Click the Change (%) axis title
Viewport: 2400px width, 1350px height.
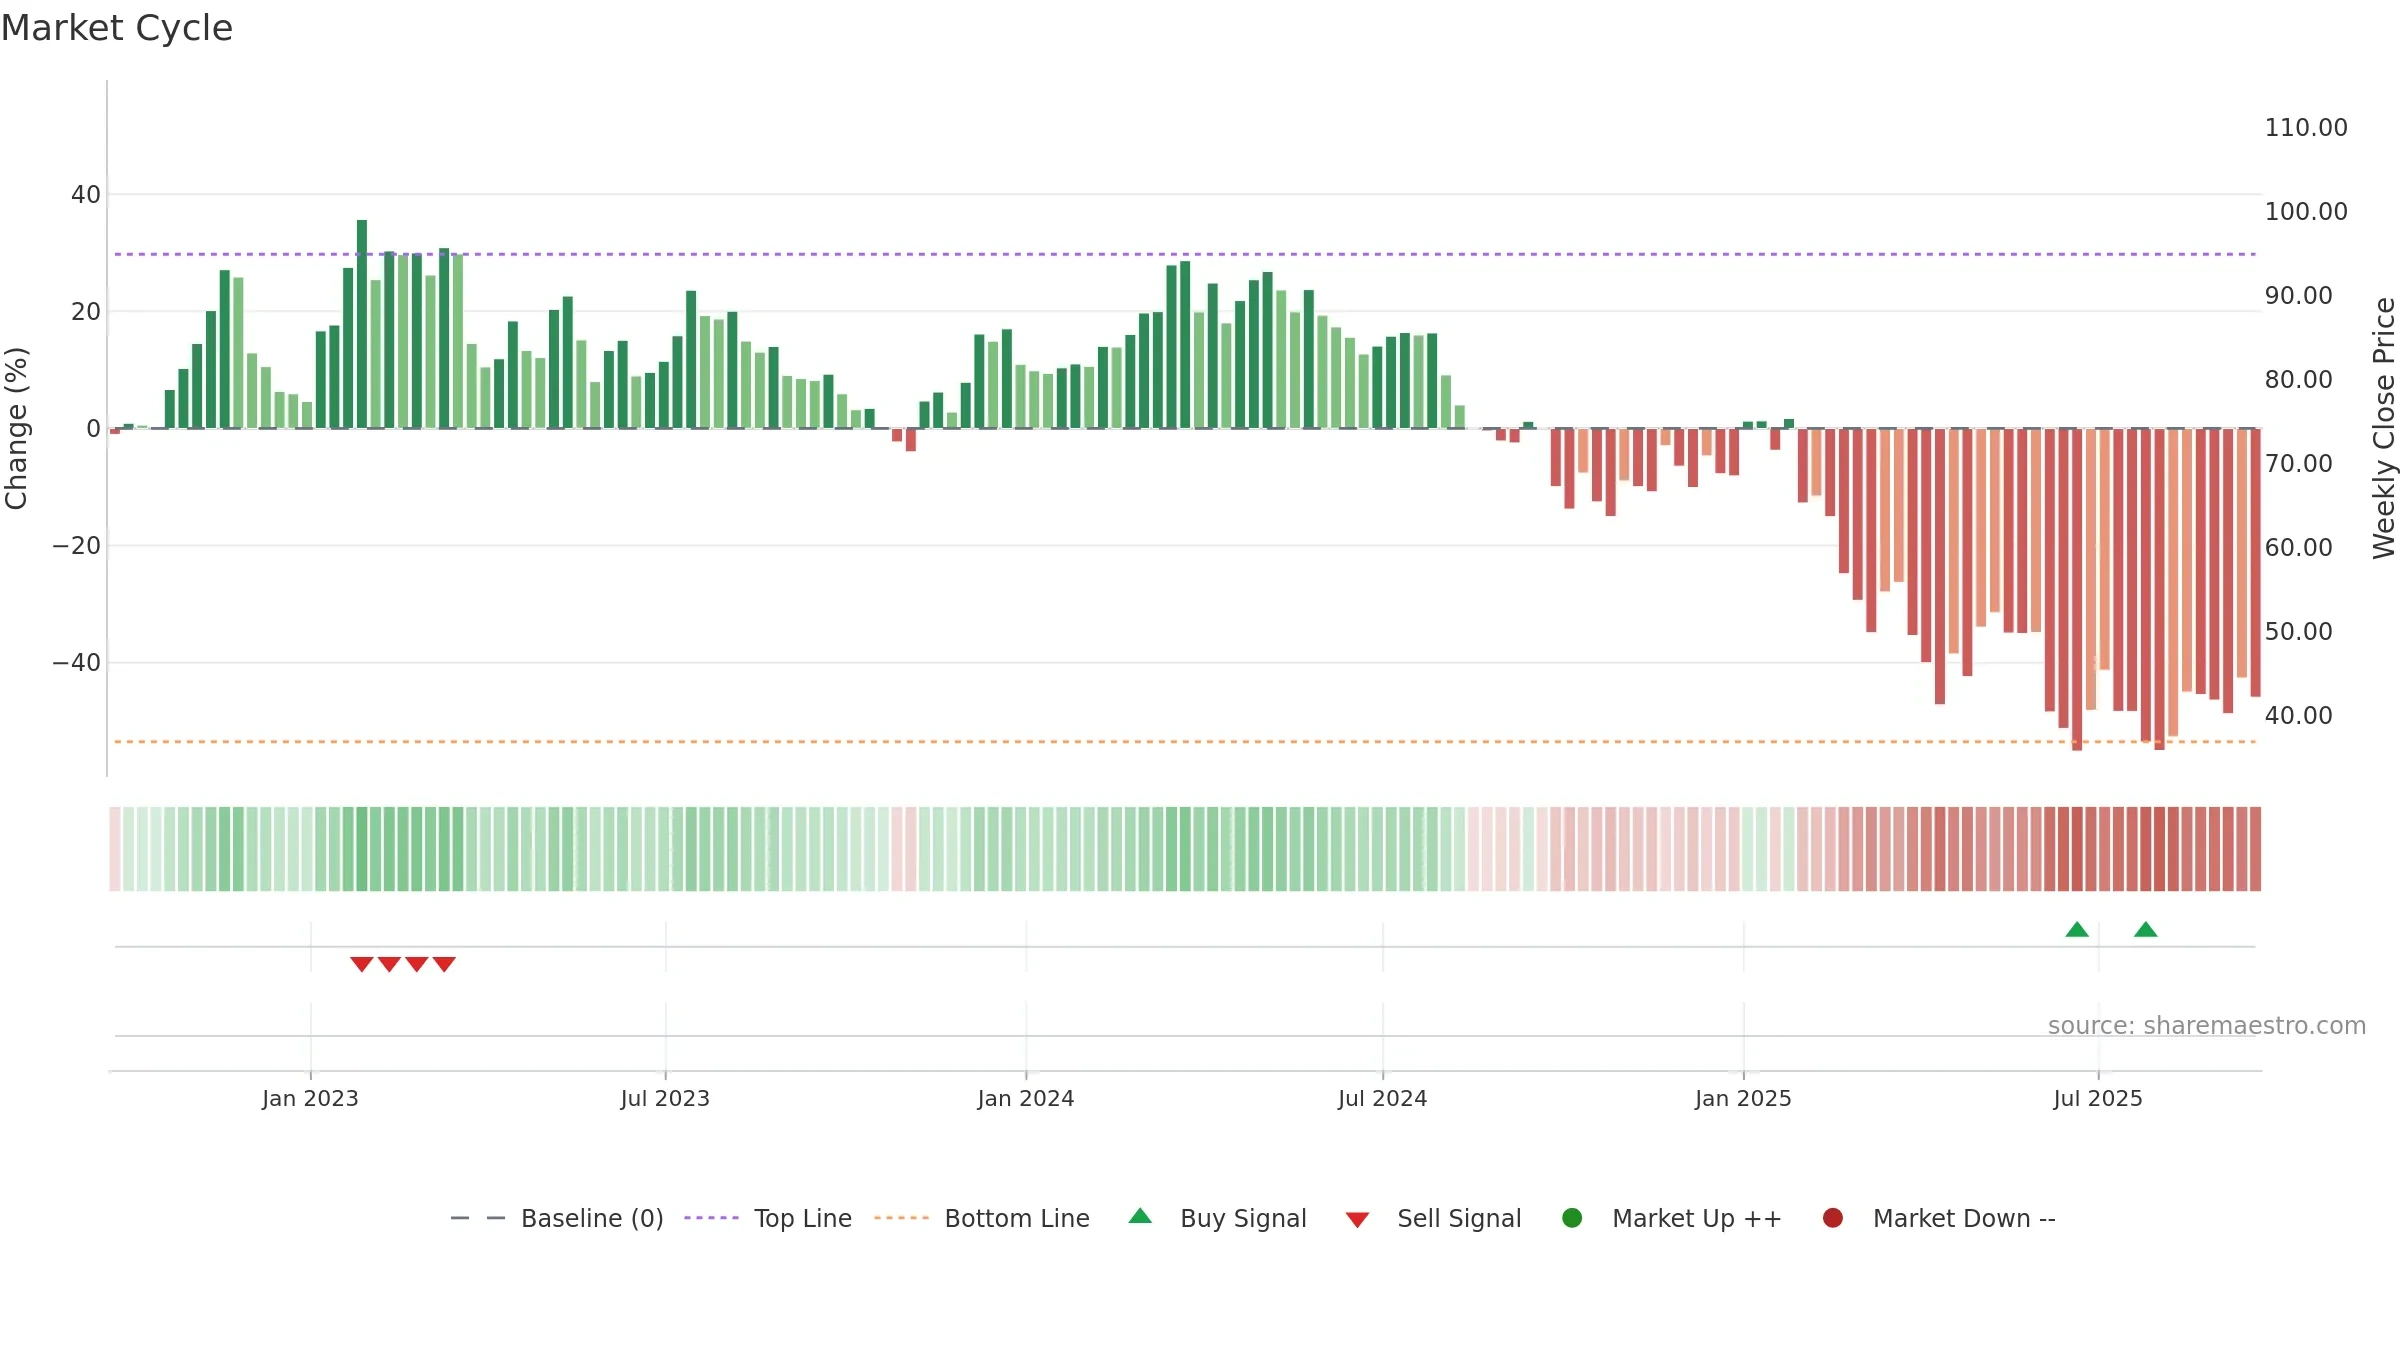point(16,428)
